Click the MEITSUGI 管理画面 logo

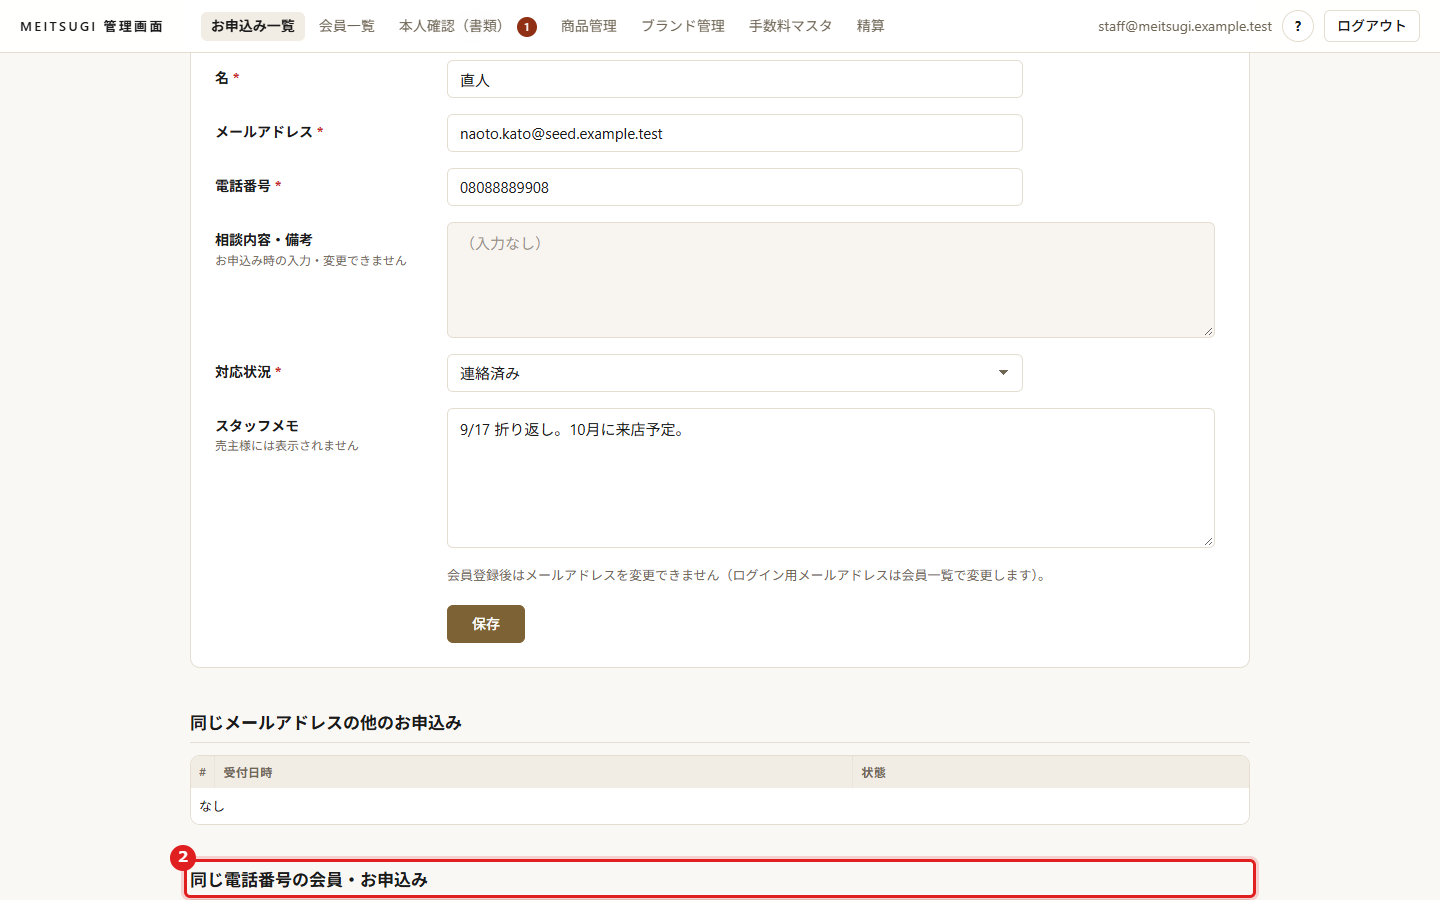92,26
